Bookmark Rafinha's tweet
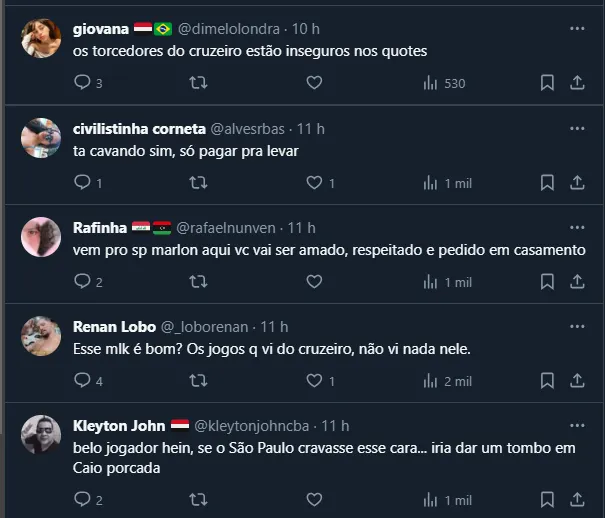 (547, 282)
